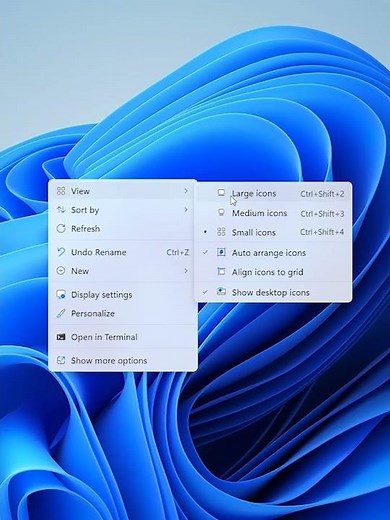Viewport: 390px width, 520px height.
Task: Select Open in Terminal
Action: 123,337
